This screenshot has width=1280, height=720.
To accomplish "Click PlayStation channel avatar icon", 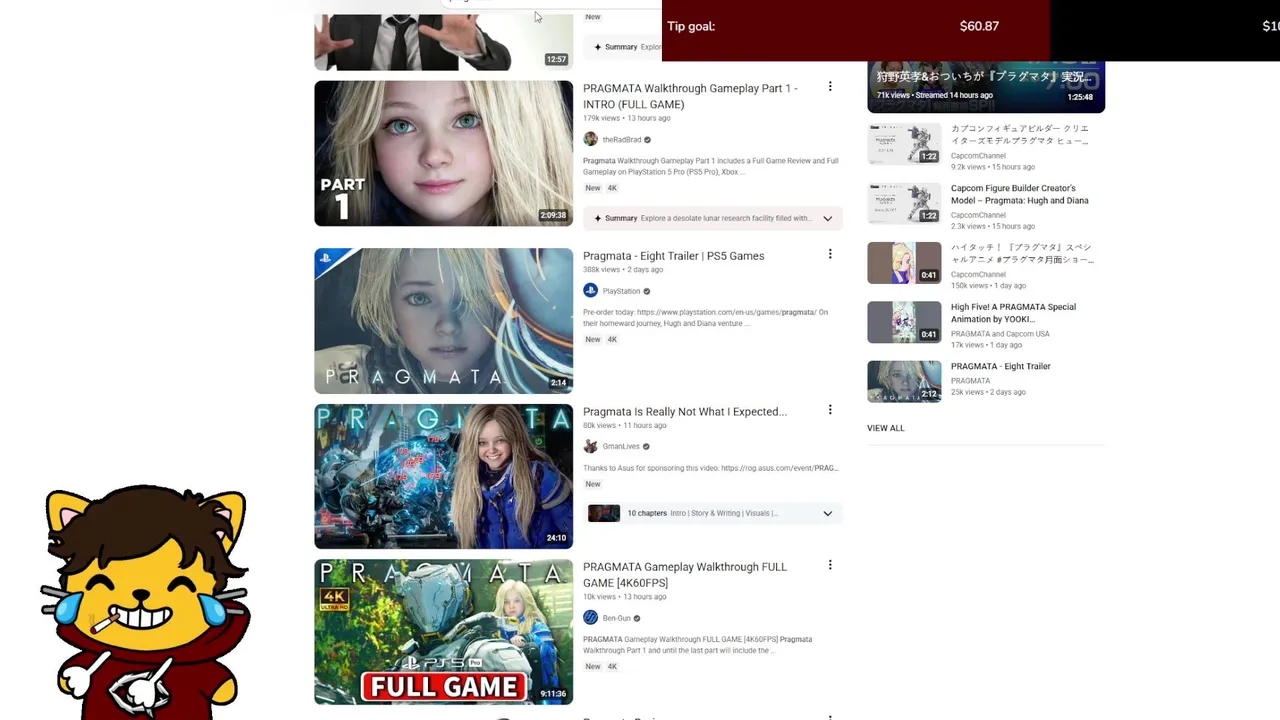I will click(590, 291).
